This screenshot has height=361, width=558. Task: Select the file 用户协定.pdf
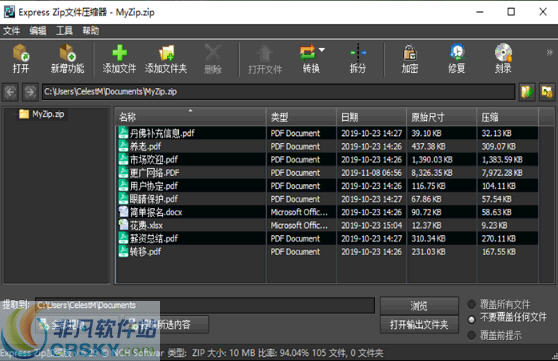tap(154, 186)
